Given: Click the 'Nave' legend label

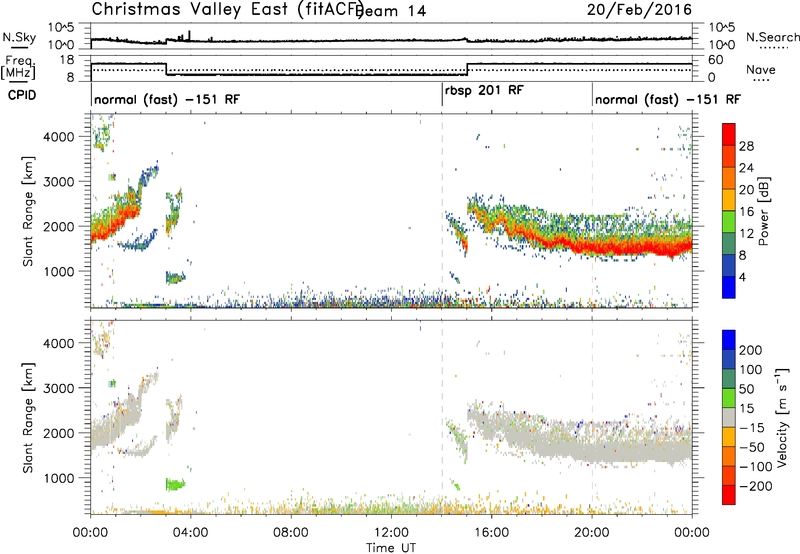Looking at the screenshot, I should tap(761, 70).
